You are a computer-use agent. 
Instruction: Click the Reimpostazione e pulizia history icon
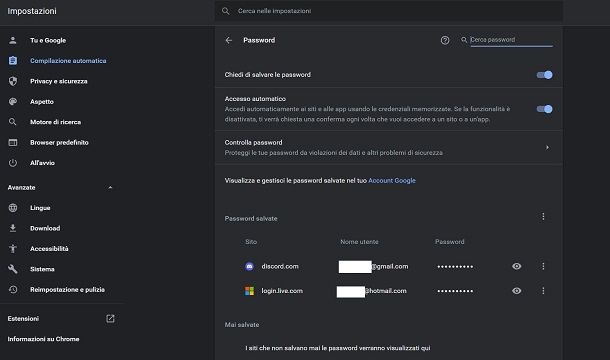point(13,290)
